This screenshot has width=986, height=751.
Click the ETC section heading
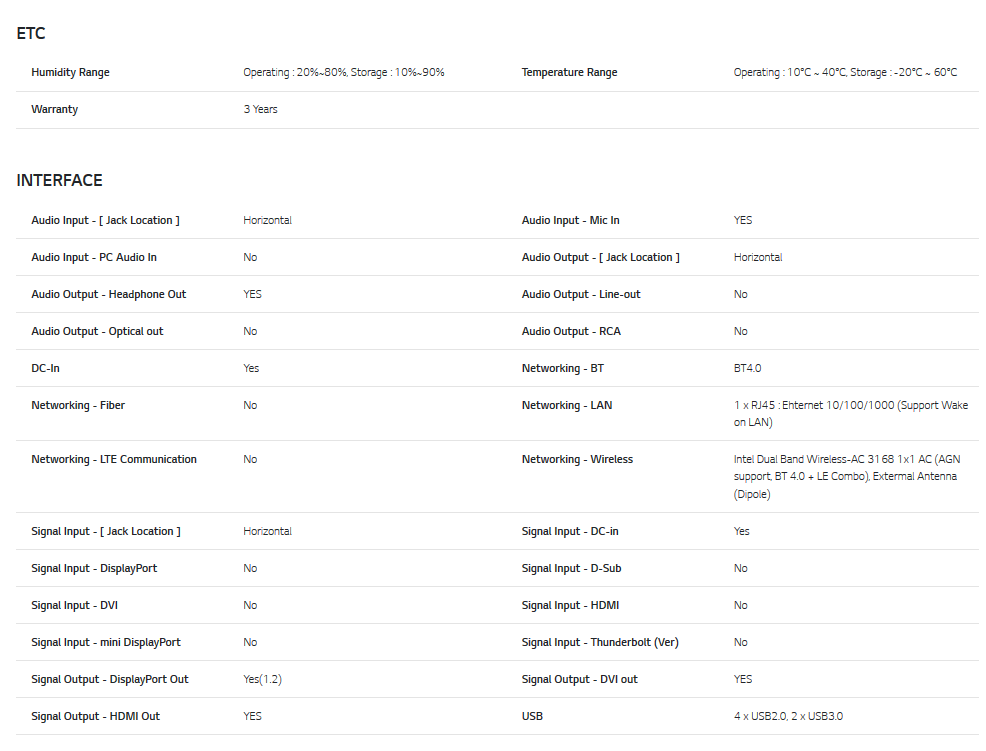(x=31, y=33)
